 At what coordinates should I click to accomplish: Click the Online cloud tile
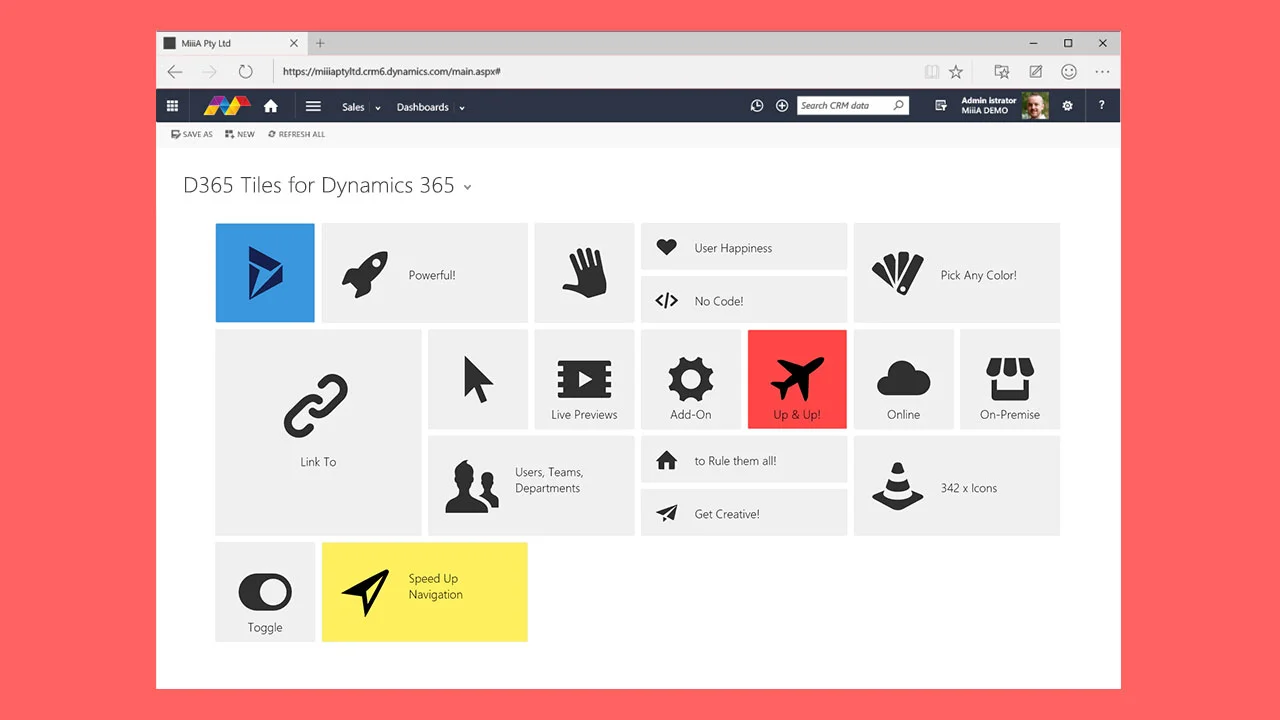click(903, 379)
